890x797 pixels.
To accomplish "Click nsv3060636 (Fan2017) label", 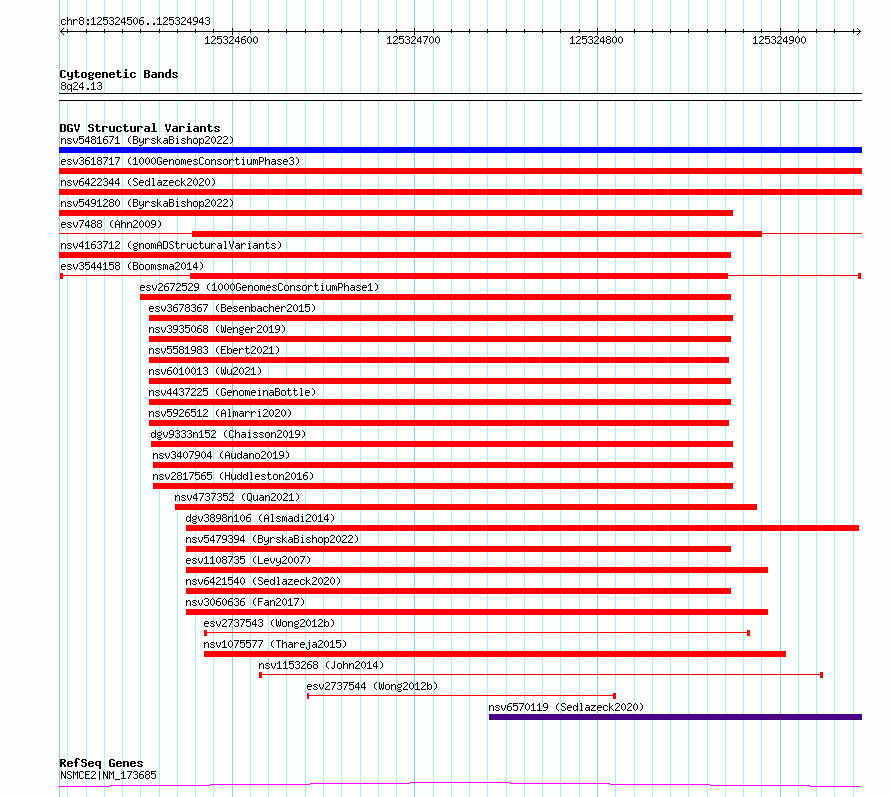I will (245, 602).
